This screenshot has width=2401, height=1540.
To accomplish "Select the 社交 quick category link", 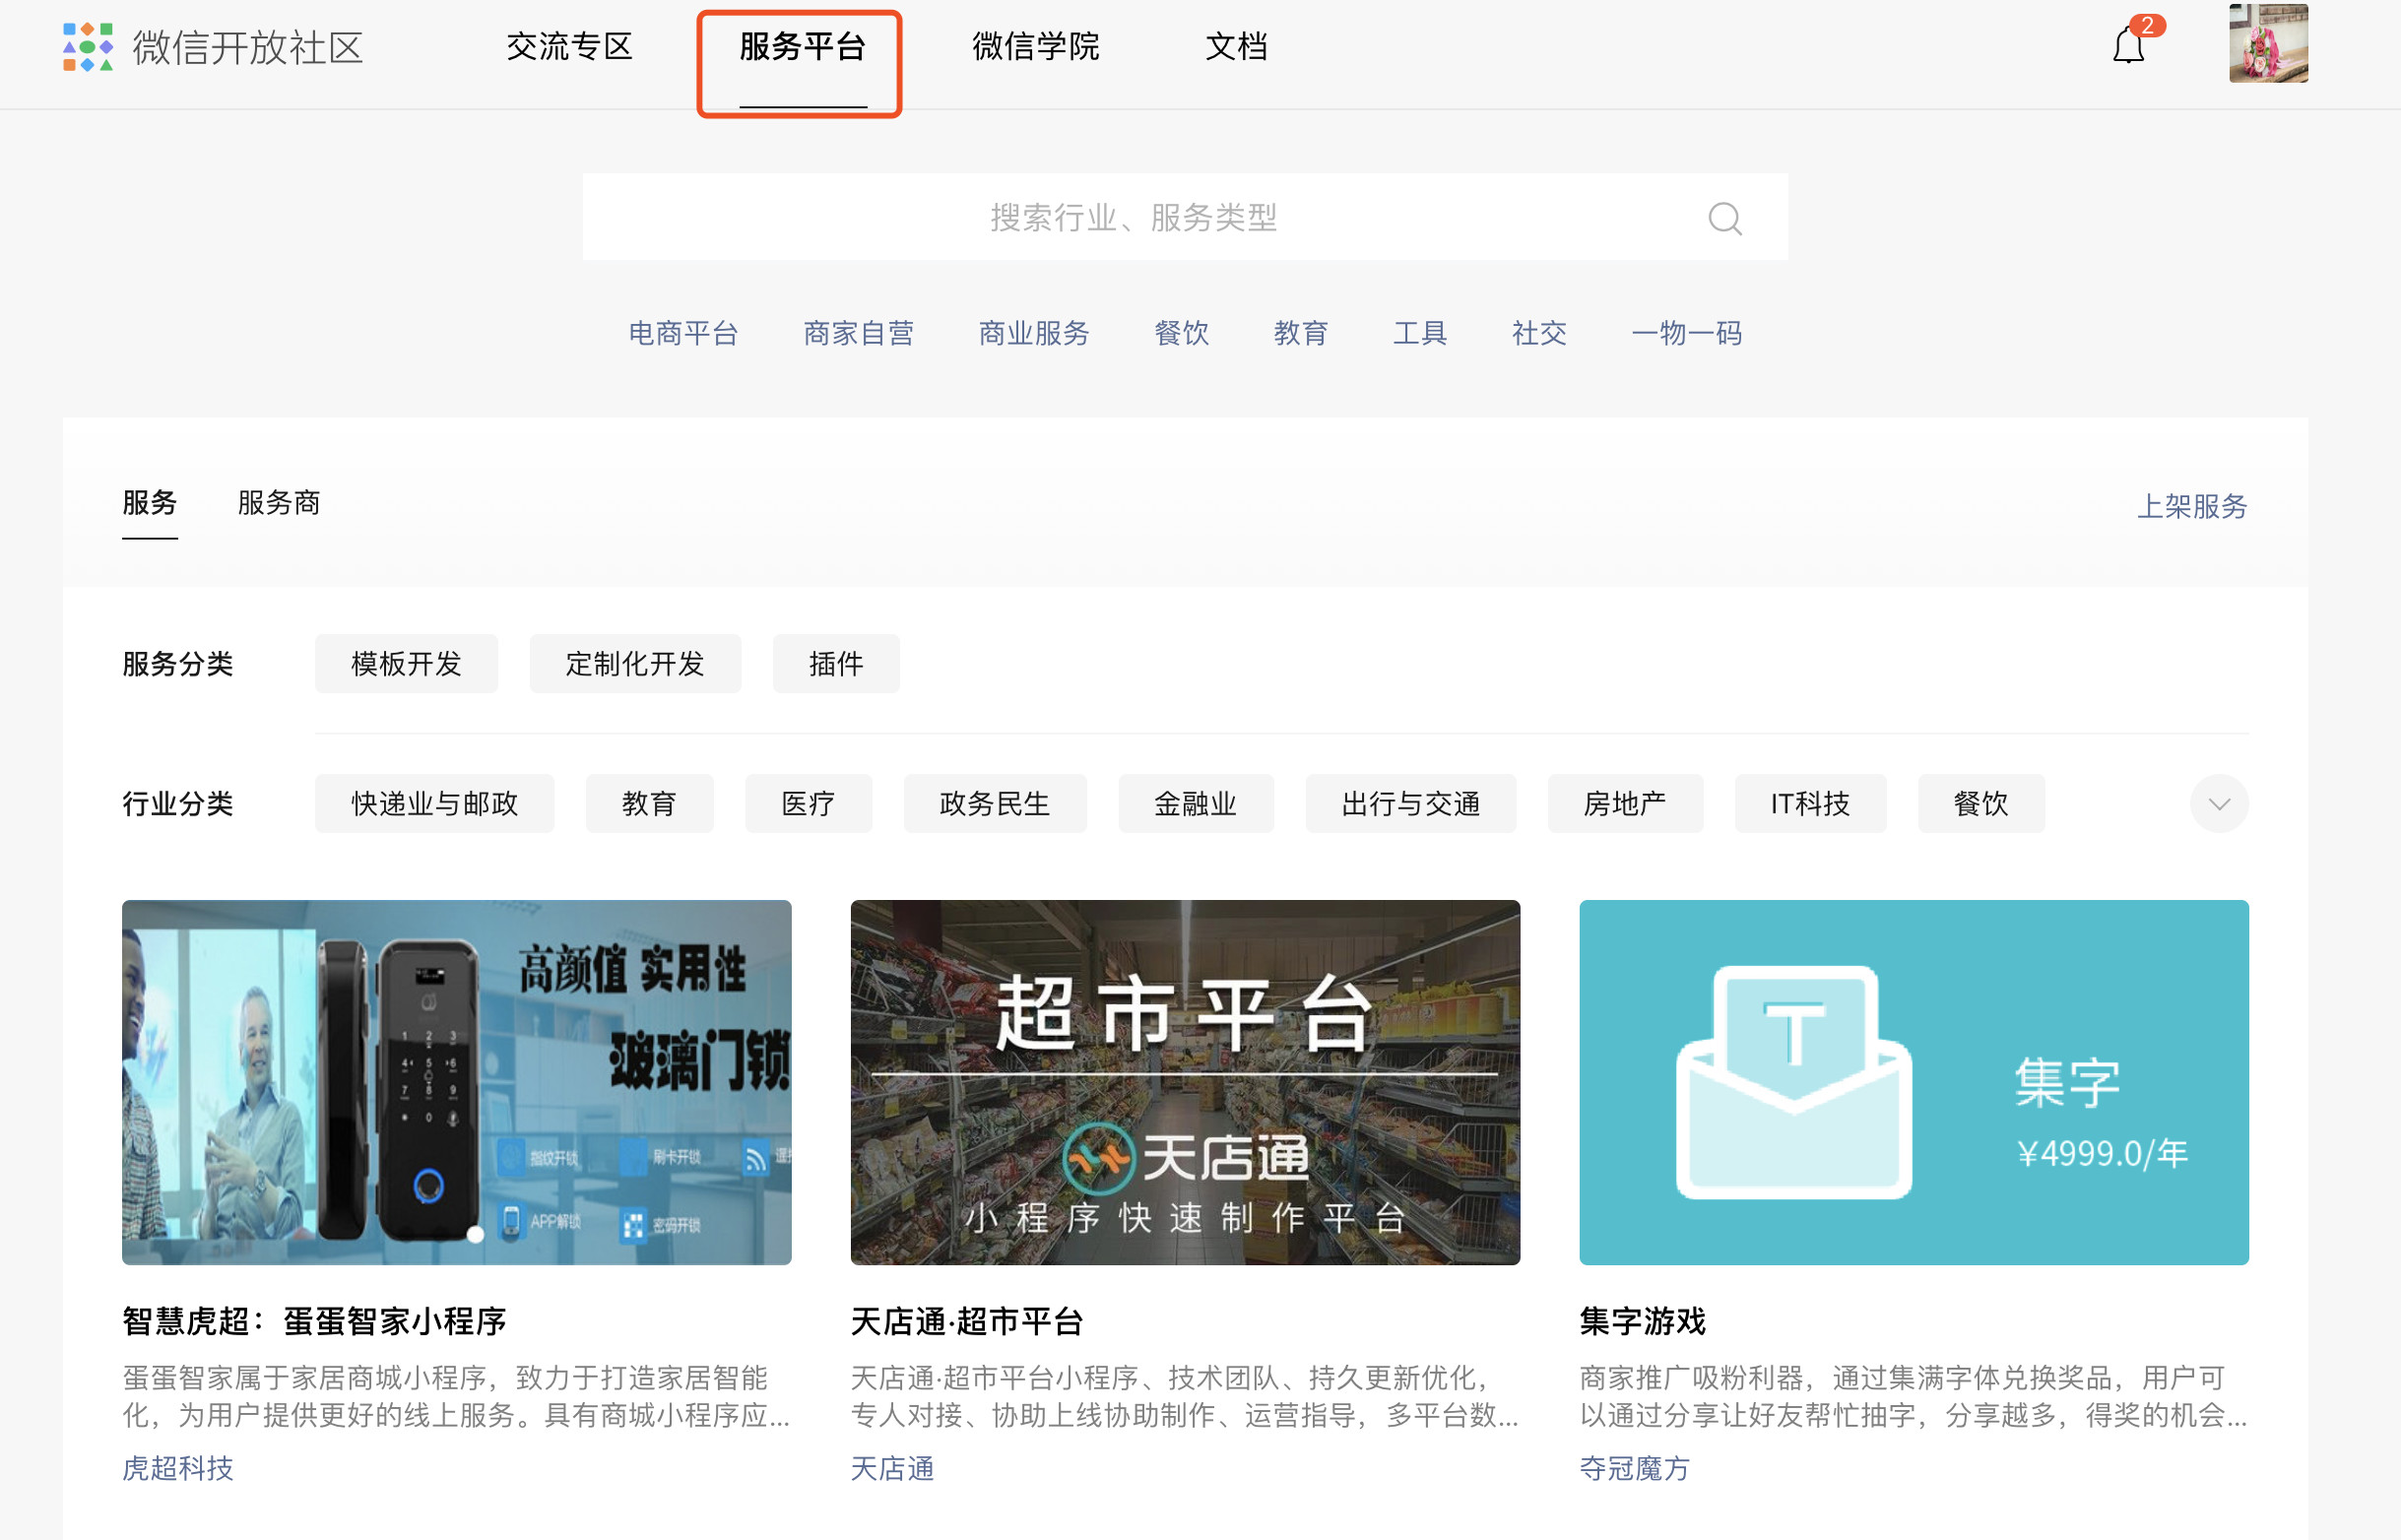I will [1539, 333].
